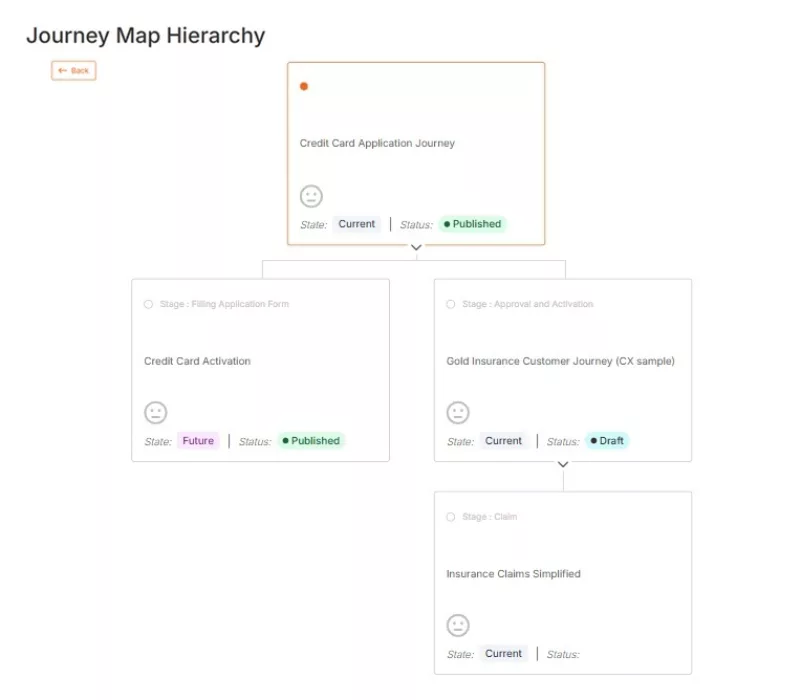Select the Stage radio for Approval and Activation
Screen dimensions: 801x700
click(450, 304)
